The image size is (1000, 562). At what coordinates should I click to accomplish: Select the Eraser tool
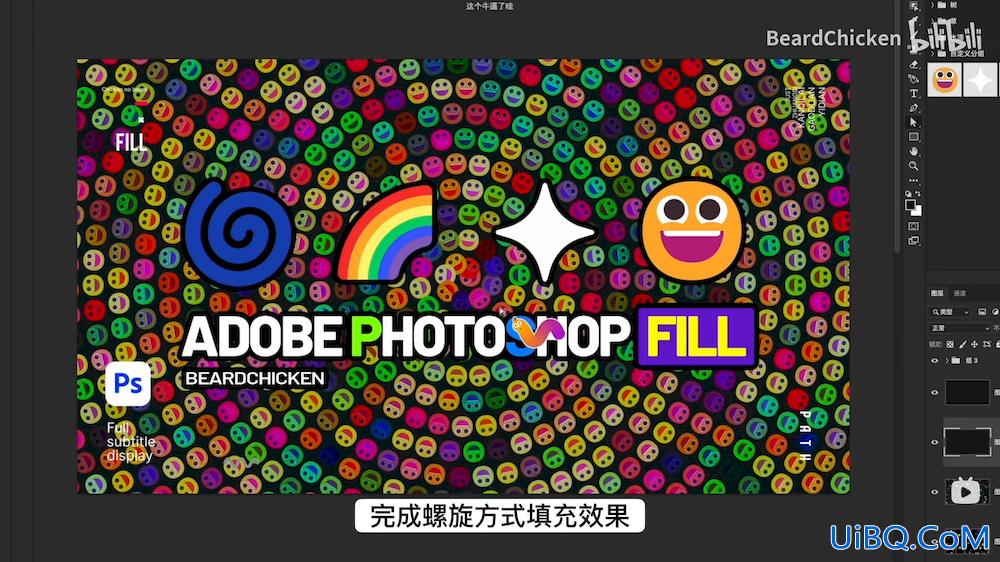(x=914, y=64)
